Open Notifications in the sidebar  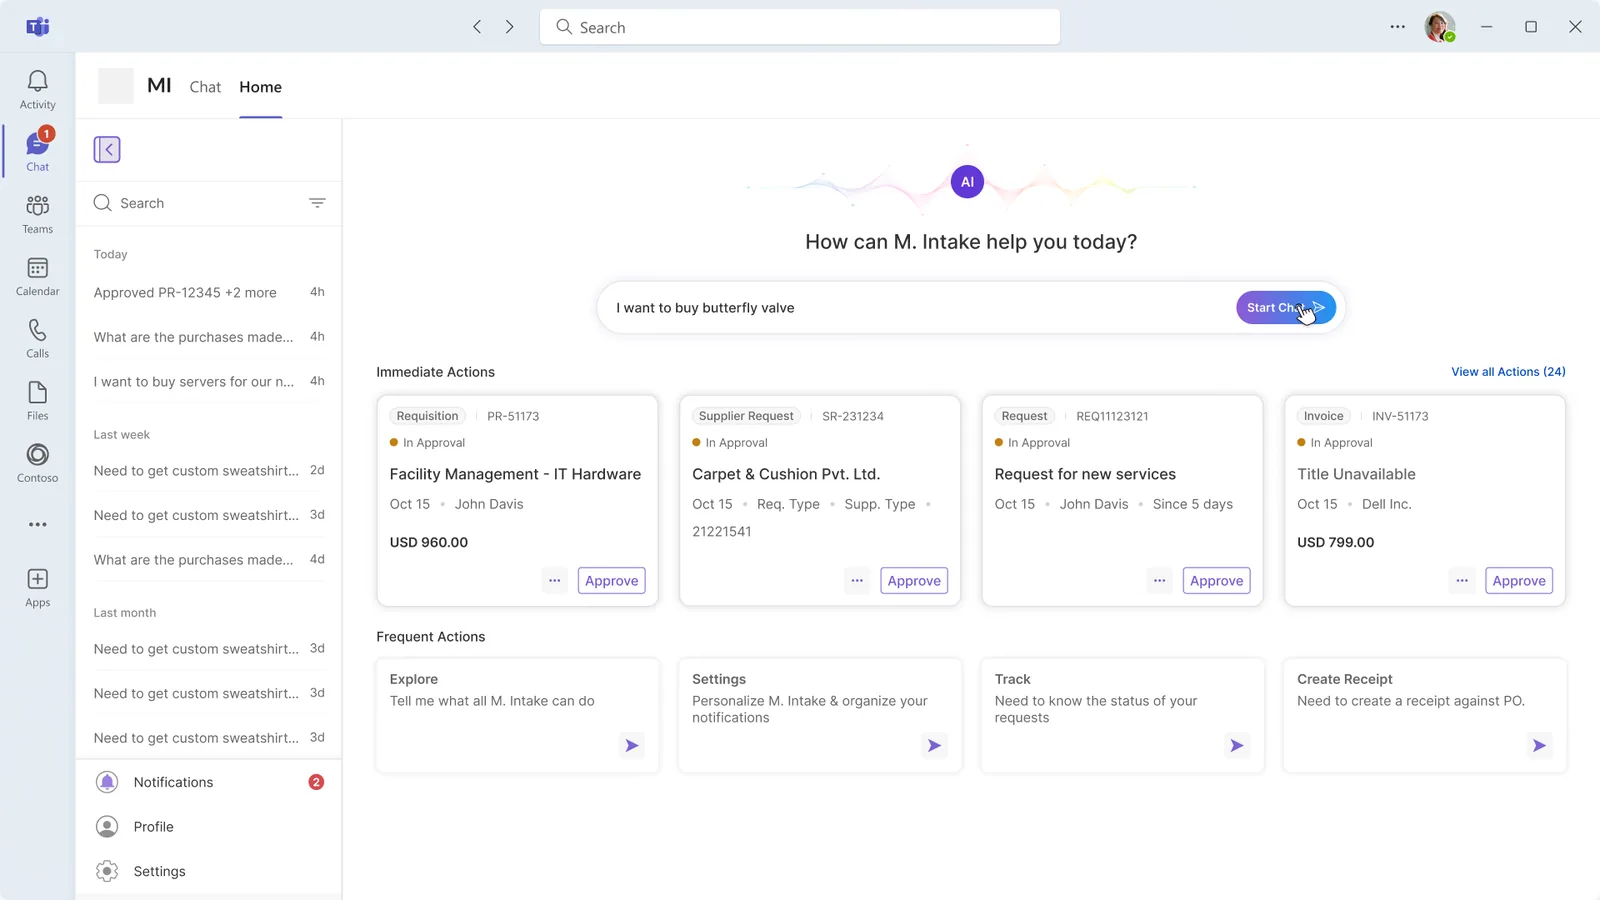[209, 782]
